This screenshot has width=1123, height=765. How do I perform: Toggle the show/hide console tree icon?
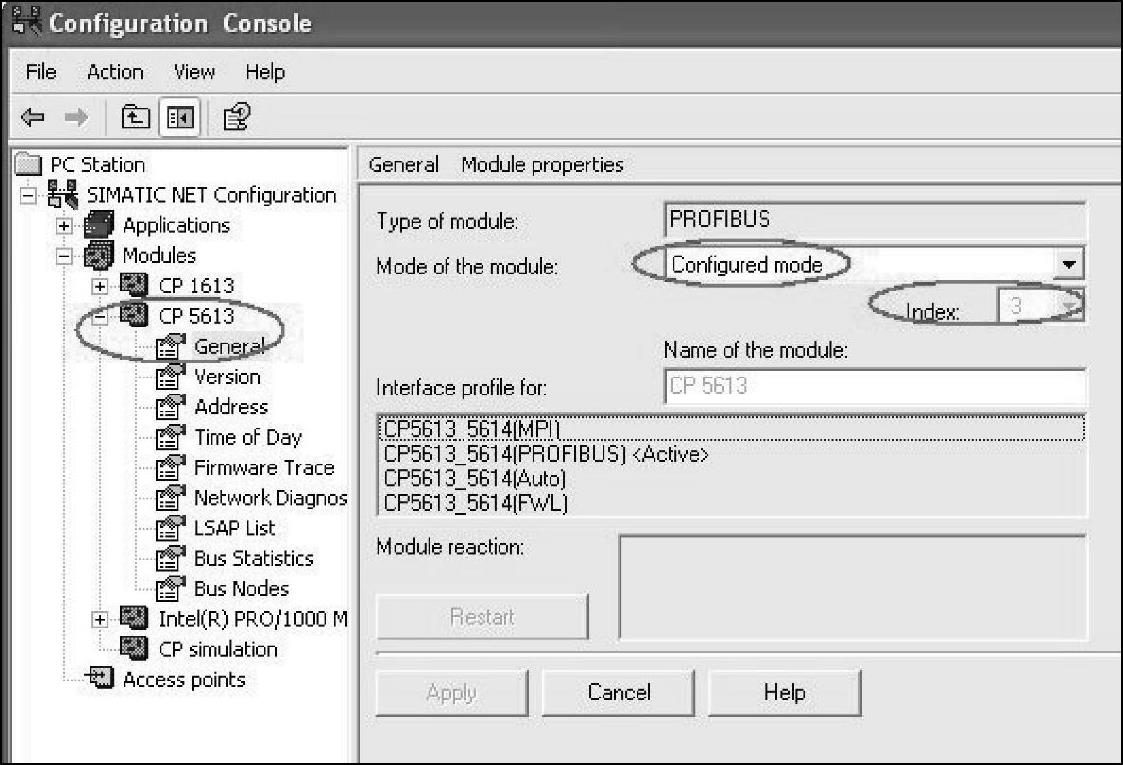coord(180,118)
